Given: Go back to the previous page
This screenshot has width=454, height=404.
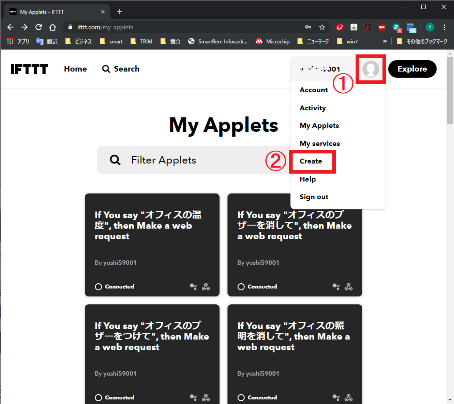Looking at the screenshot, I should (10, 27).
